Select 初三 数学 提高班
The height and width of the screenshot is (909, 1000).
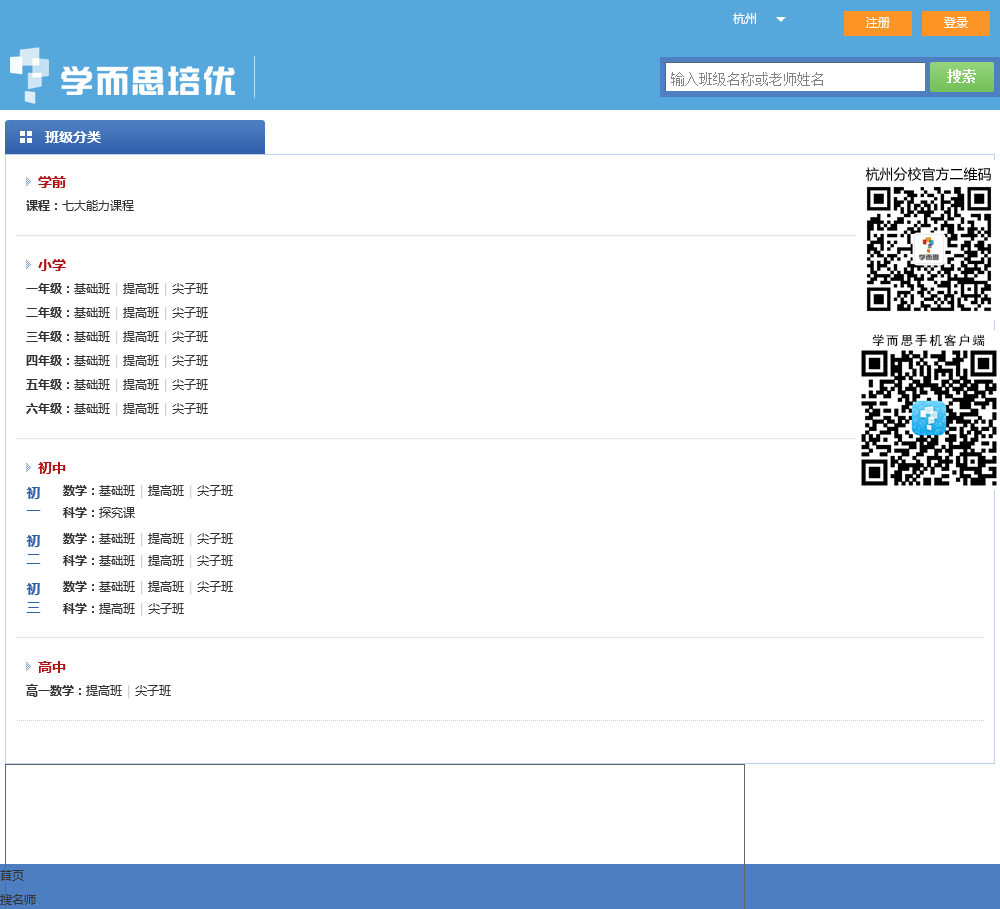tap(166, 587)
